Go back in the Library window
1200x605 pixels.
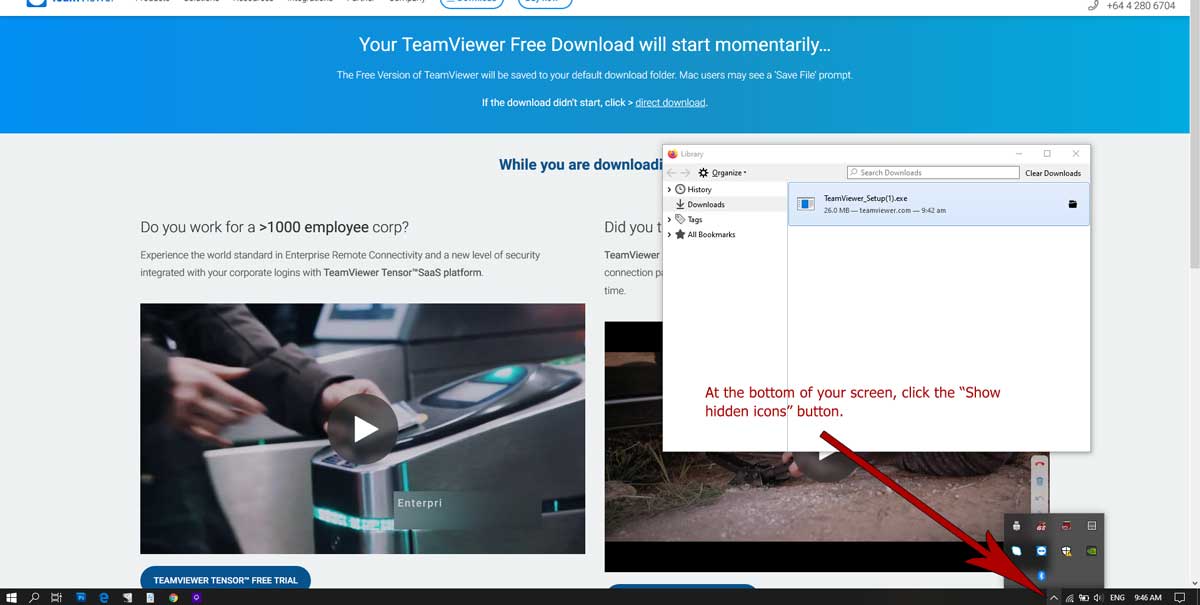672,173
